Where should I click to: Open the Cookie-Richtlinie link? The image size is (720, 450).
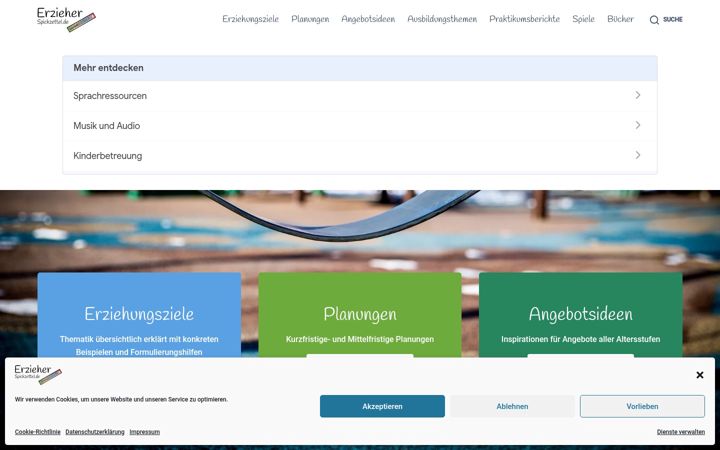(x=38, y=432)
